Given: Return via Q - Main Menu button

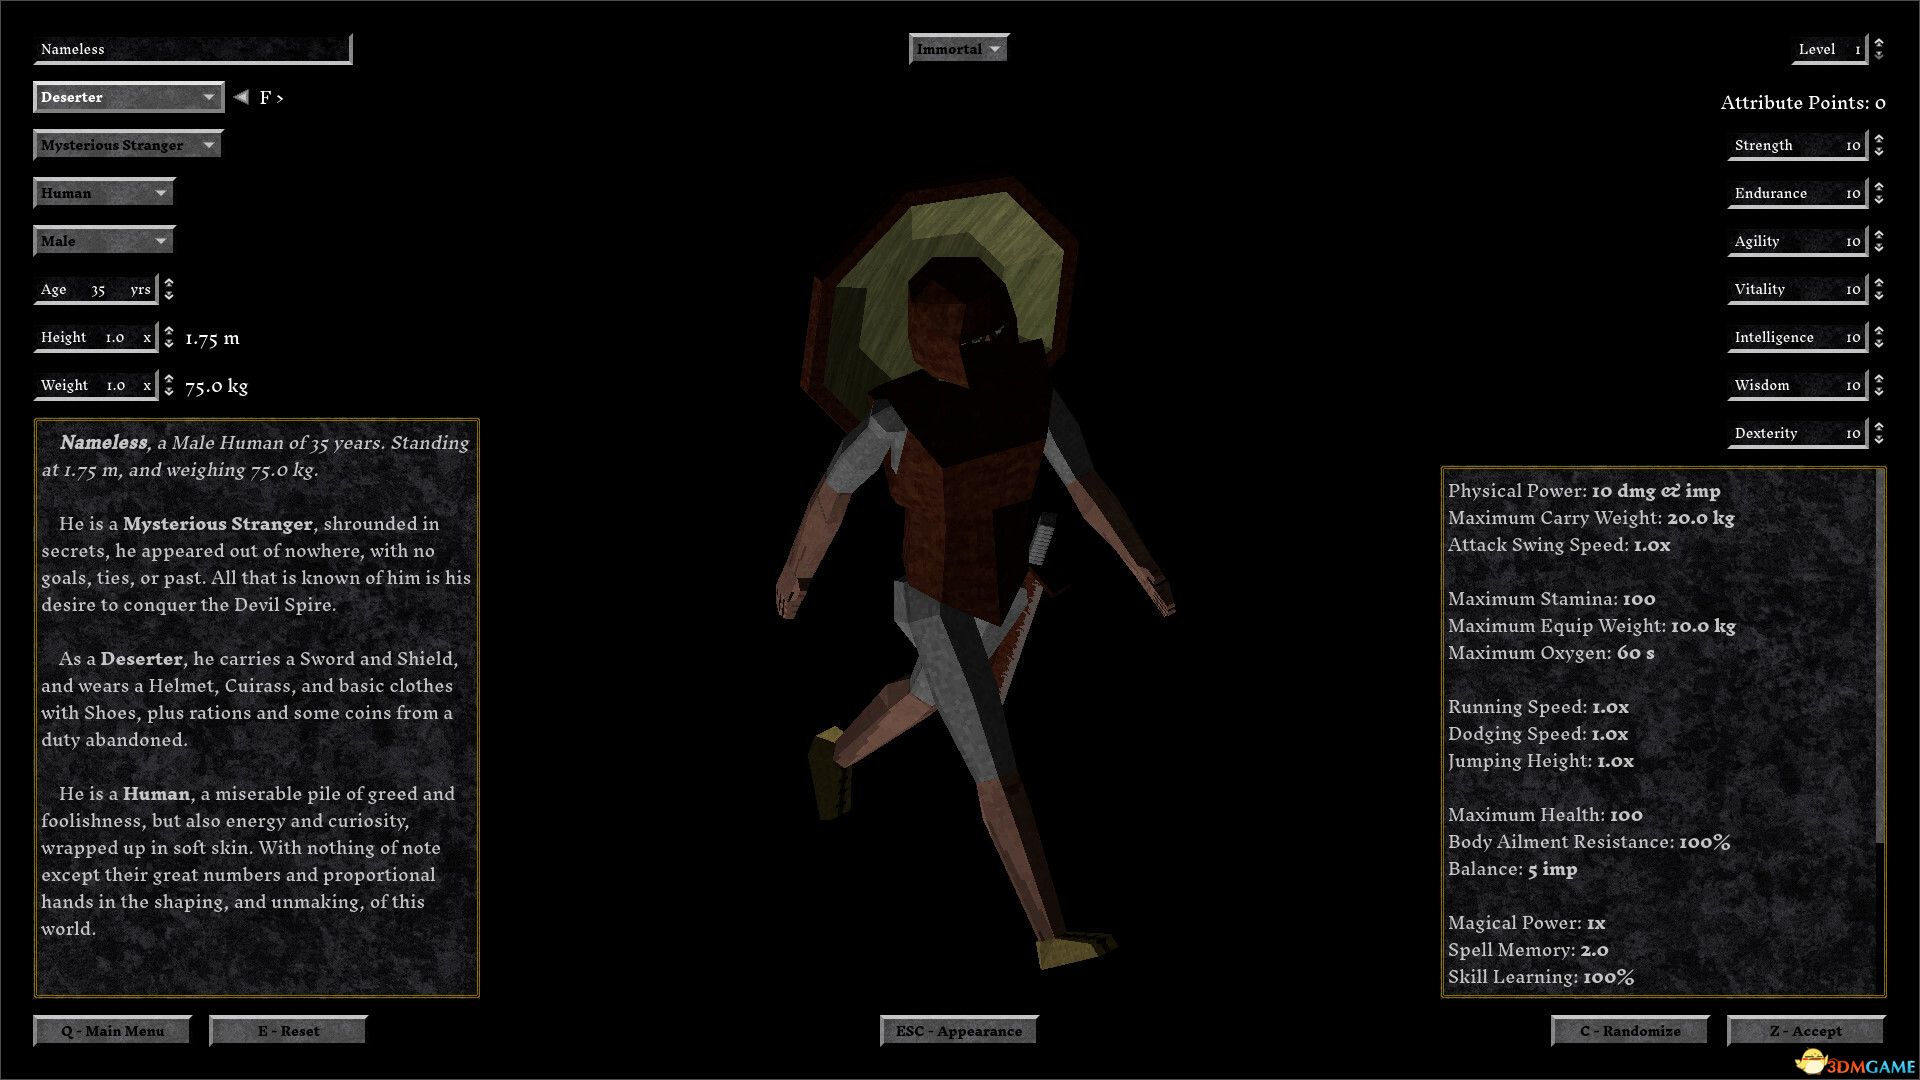Looking at the screenshot, I should point(112,1031).
